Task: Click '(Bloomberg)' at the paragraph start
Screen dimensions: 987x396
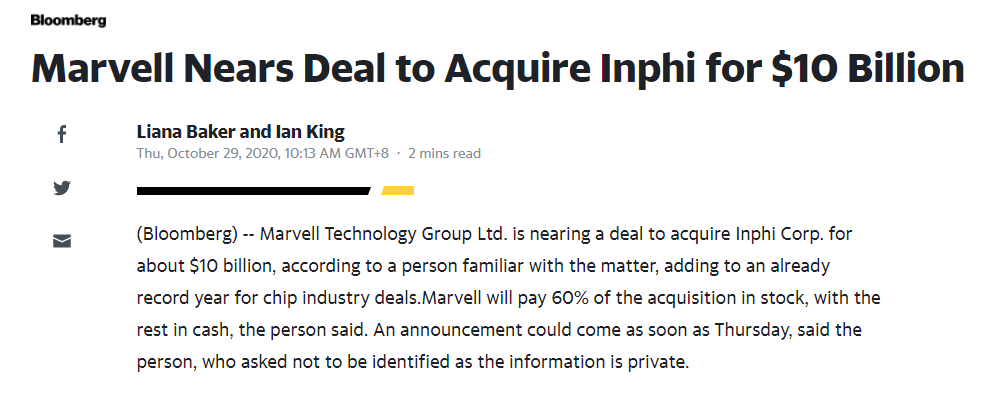Action: click(x=187, y=234)
